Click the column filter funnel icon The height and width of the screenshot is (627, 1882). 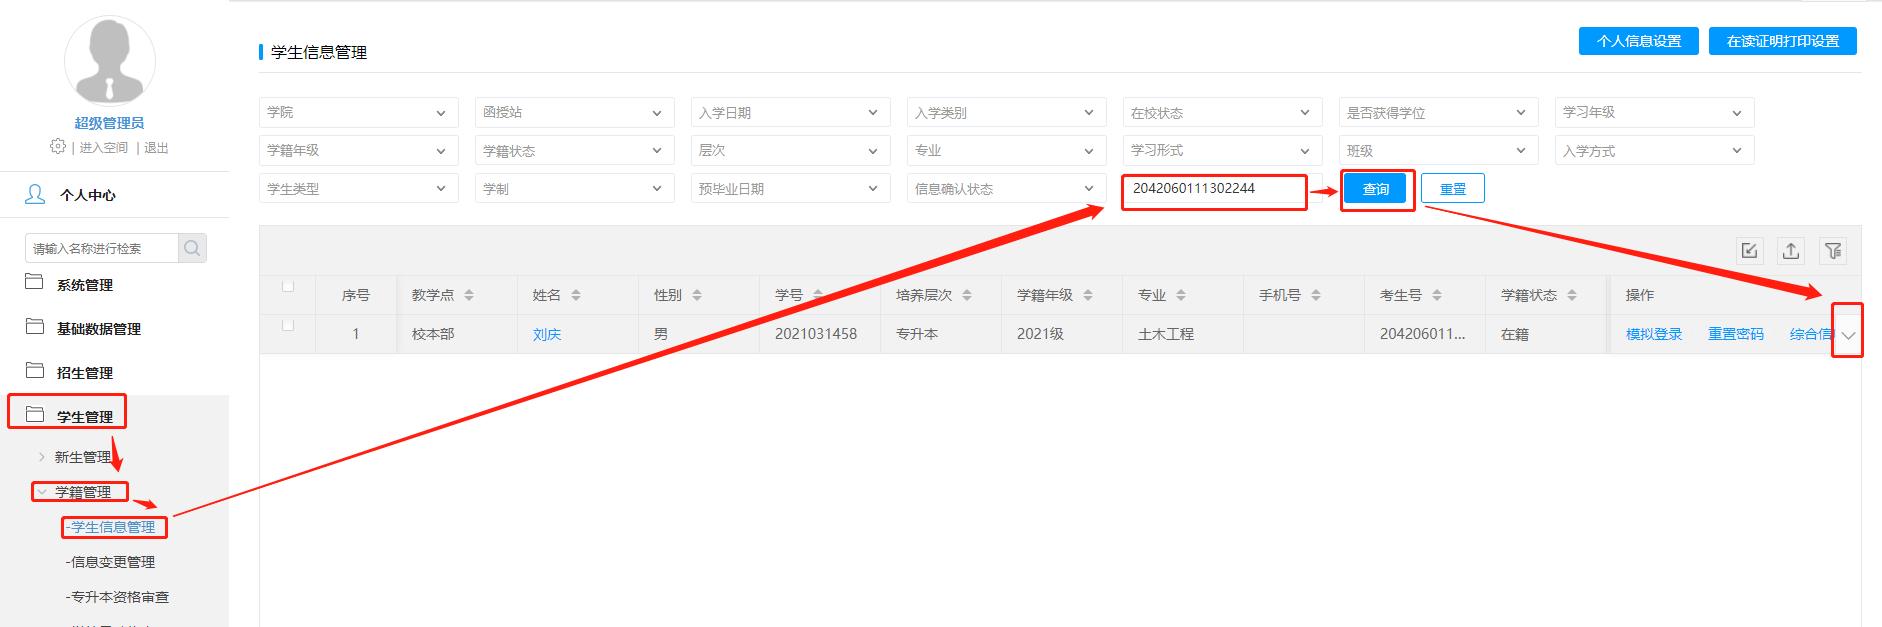point(1833,251)
